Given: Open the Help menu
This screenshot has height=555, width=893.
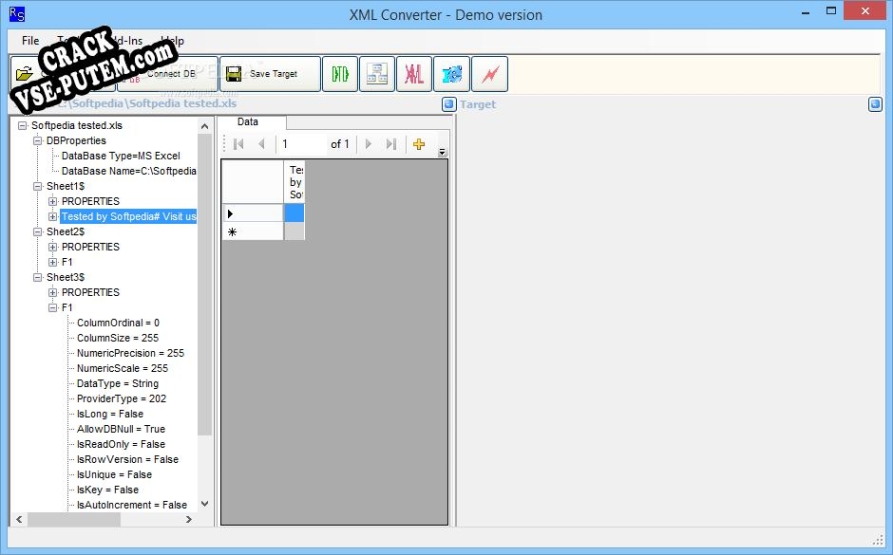Looking at the screenshot, I should pos(172,40).
